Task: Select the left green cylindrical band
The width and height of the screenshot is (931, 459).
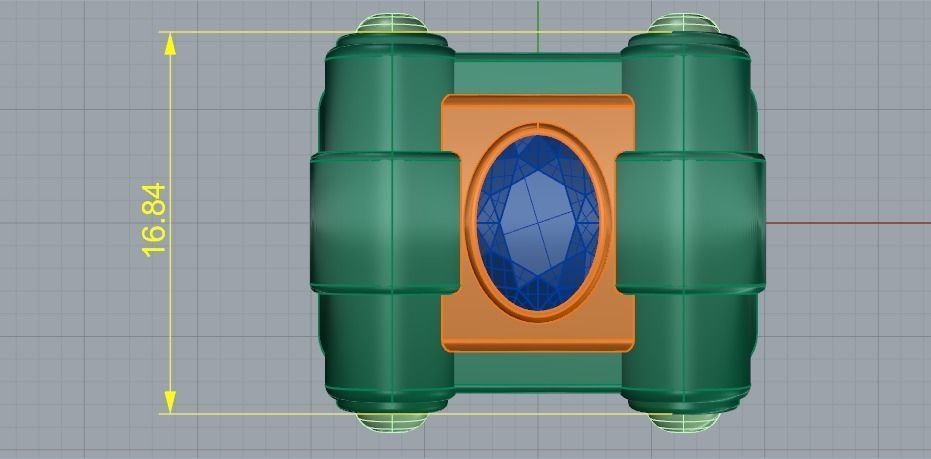Action: [x=385, y=223]
